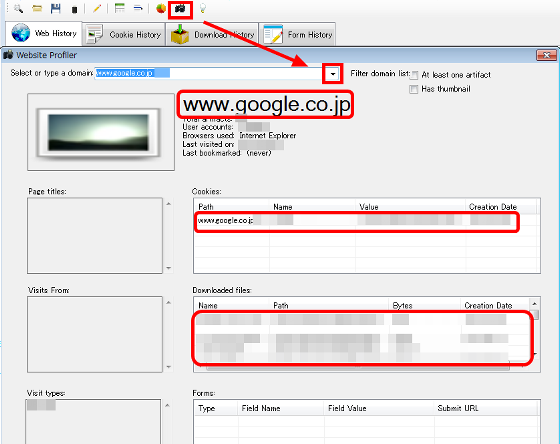560x444 pixels.
Task: Click the light bulb tips icon
Action: click(202, 8)
